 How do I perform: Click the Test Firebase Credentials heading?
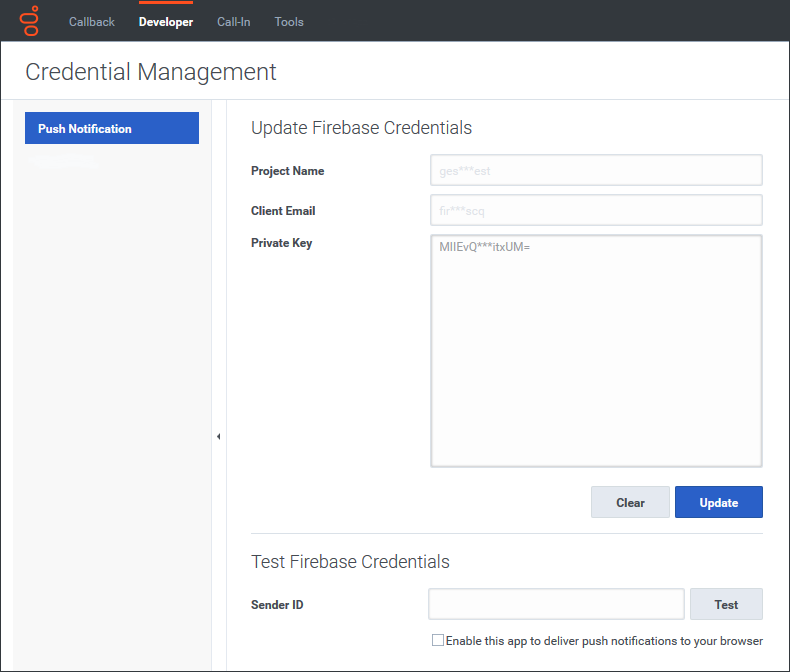pyautogui.click(x=350, y=562)
